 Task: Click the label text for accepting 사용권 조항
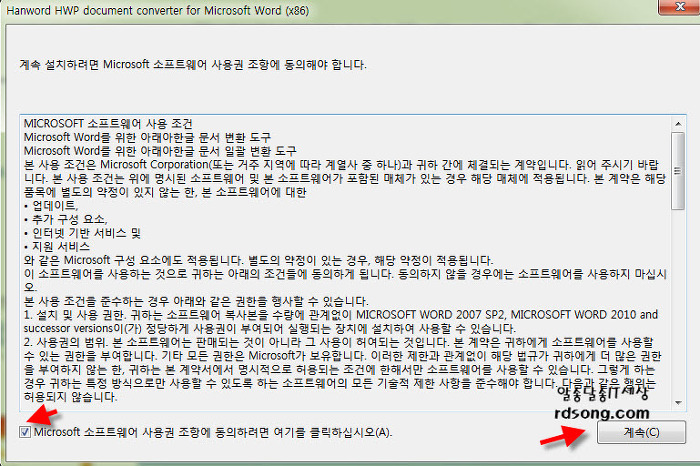pyautogui.click(x=213, y=432)
